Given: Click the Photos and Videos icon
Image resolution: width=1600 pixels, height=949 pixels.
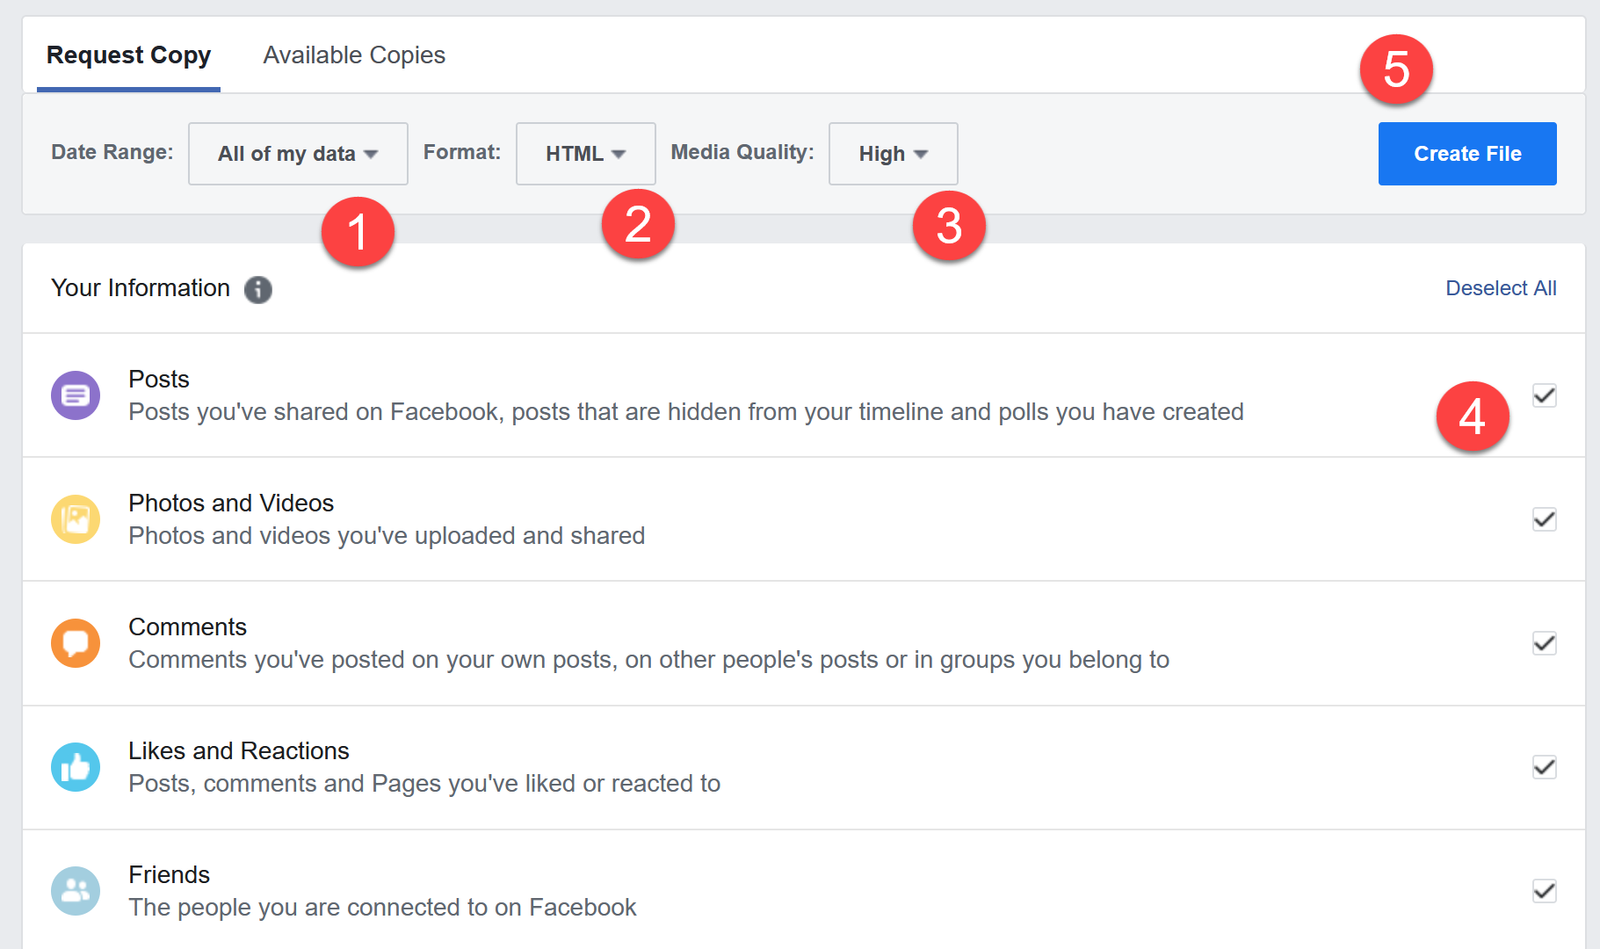Looking at the screenshot, I should click(75, 519).
